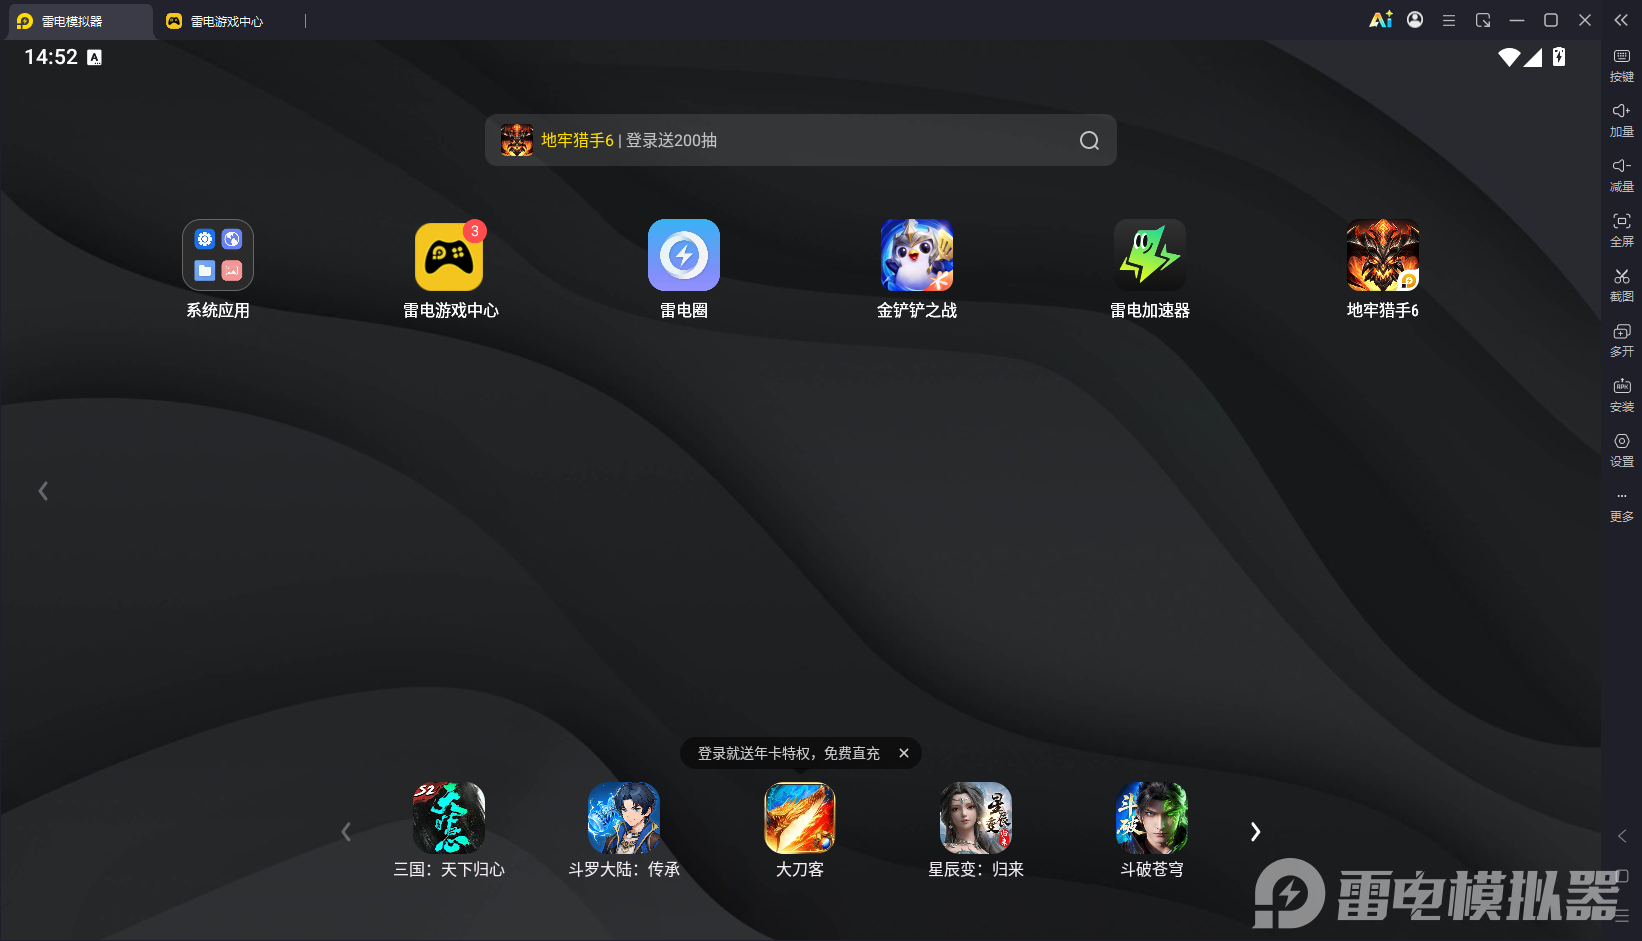Click the 14:52 clock
1642x941 pixels.
click(x=51, y=57)
